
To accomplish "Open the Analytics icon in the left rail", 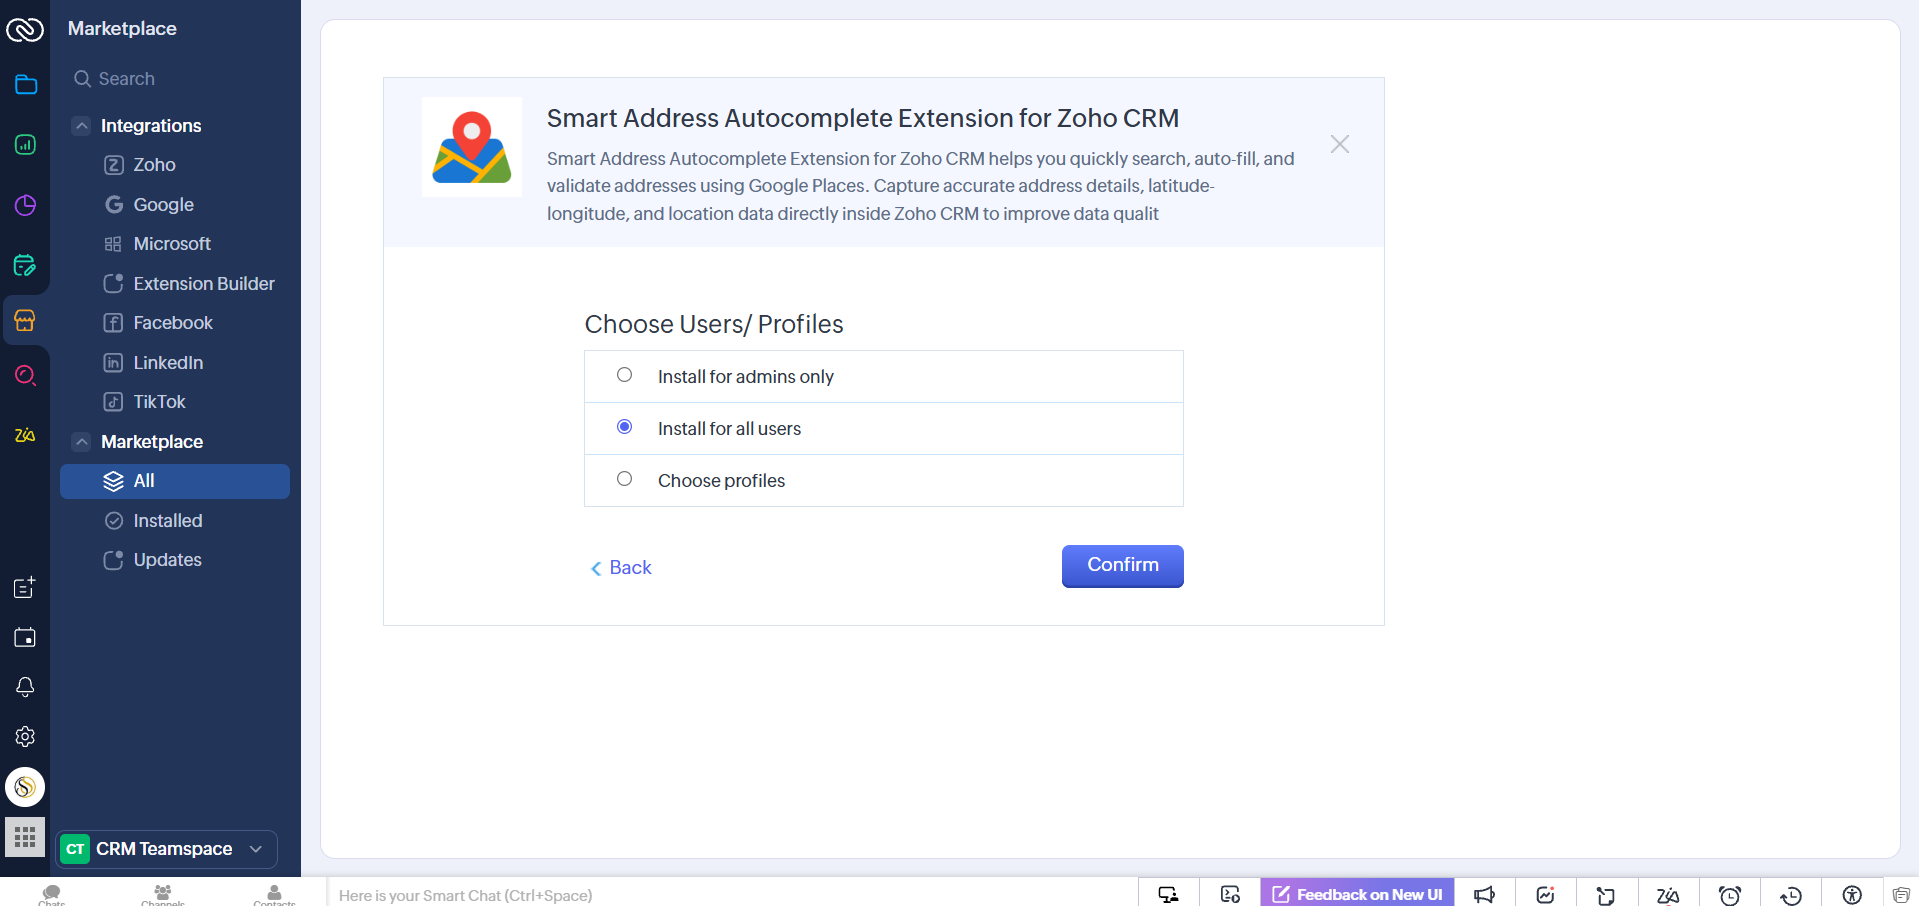I will 25,145.
